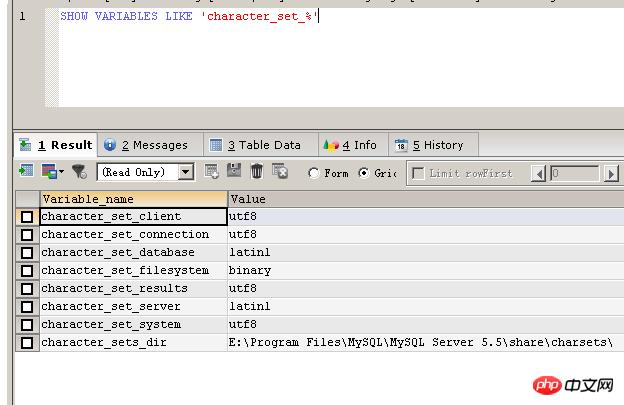Open the 4 Info tab
Image resolution: width=624 pixels, height=405 pixels.
(x=353, y=145)
